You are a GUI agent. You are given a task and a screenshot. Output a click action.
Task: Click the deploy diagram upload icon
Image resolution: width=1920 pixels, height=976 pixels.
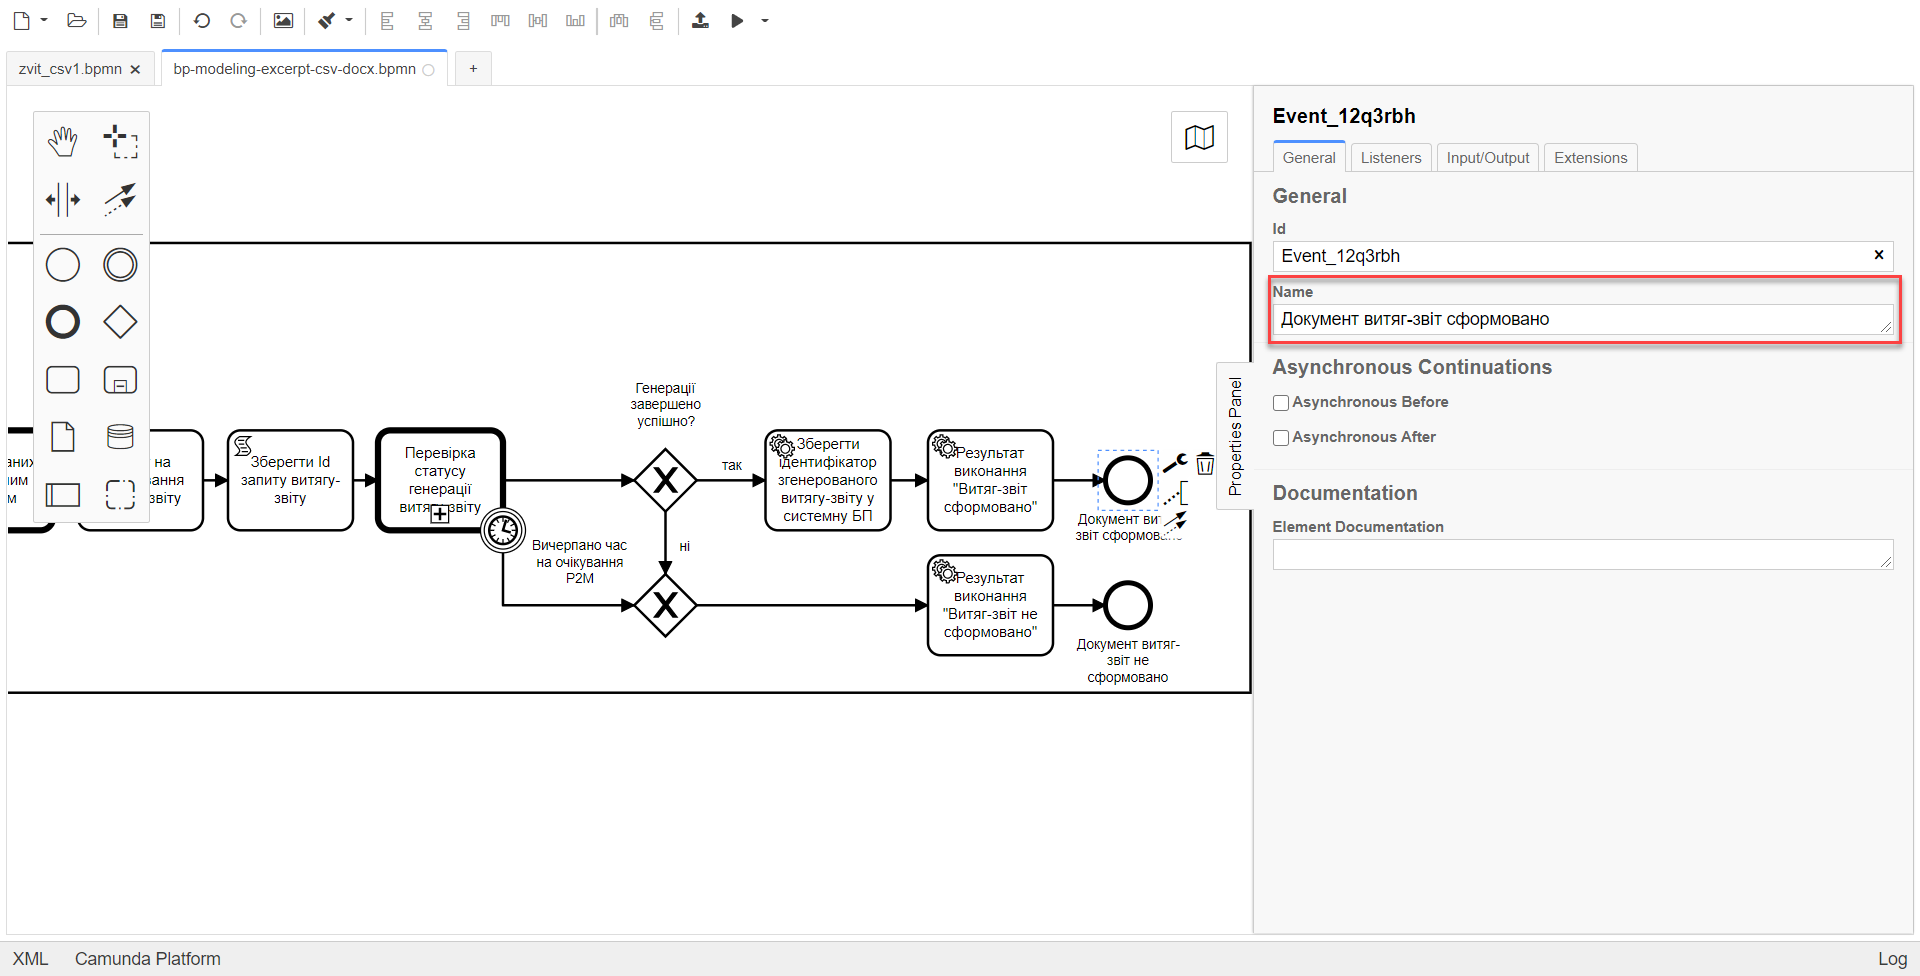pos(700,20)
